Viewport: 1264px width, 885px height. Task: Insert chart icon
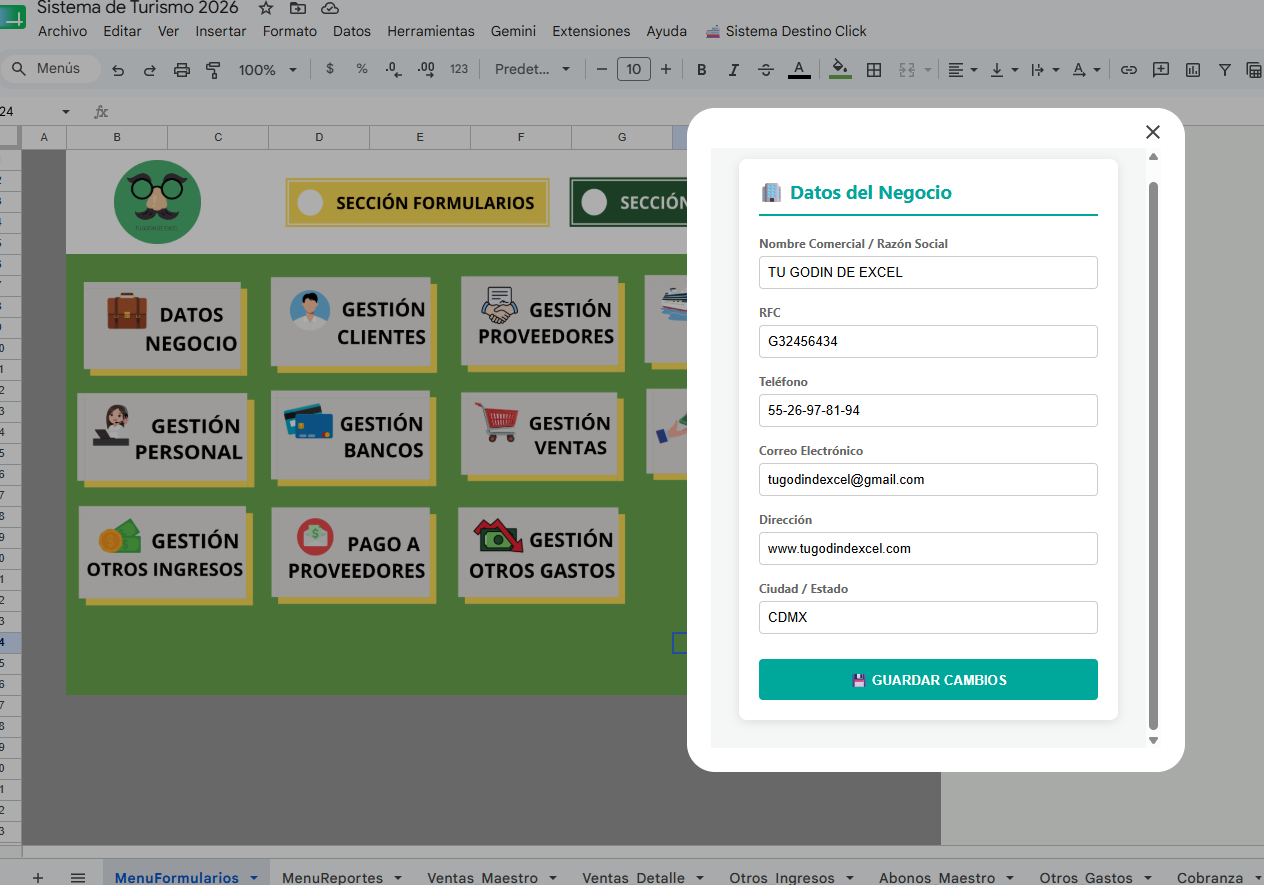[1193, 70]
